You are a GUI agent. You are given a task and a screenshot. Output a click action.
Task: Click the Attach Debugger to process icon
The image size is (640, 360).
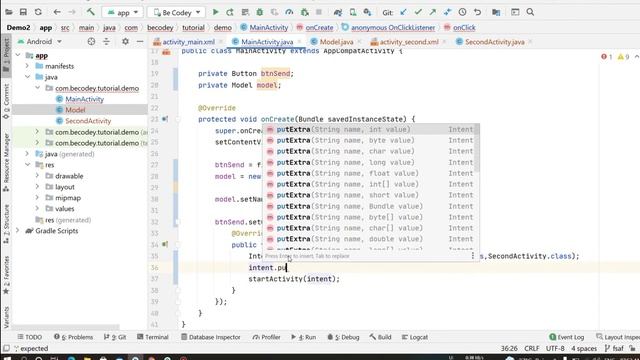click(x=304, y=12)
